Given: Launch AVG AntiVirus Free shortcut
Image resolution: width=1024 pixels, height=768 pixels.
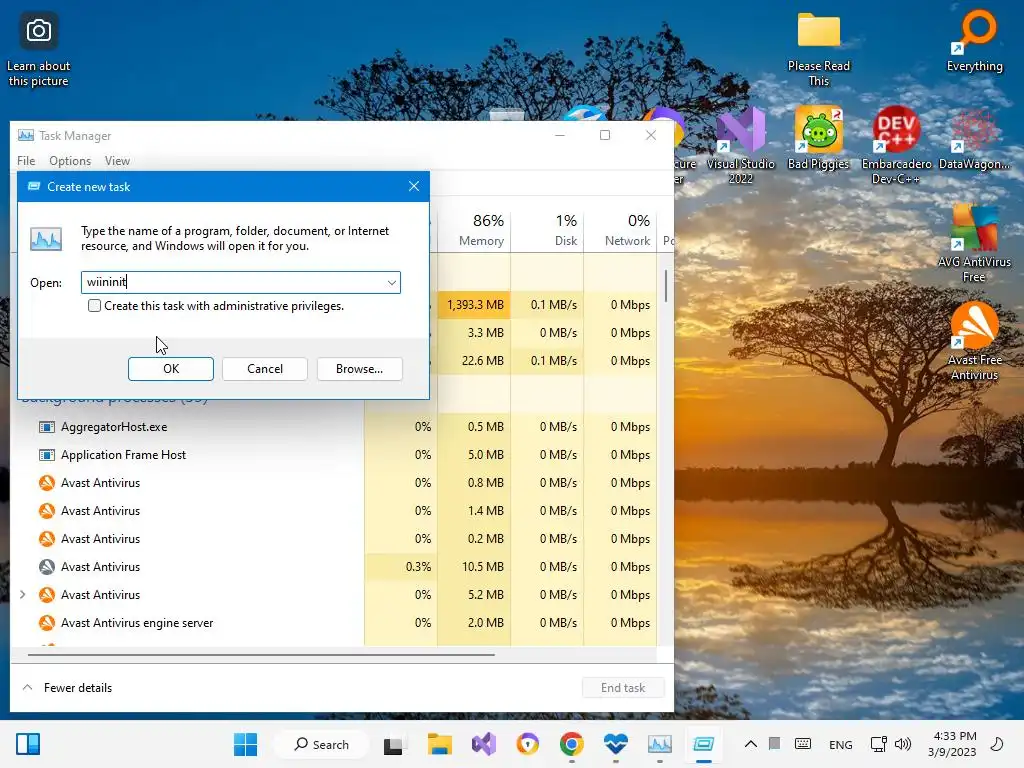Looking at the screenshot, I should point(974,244).
